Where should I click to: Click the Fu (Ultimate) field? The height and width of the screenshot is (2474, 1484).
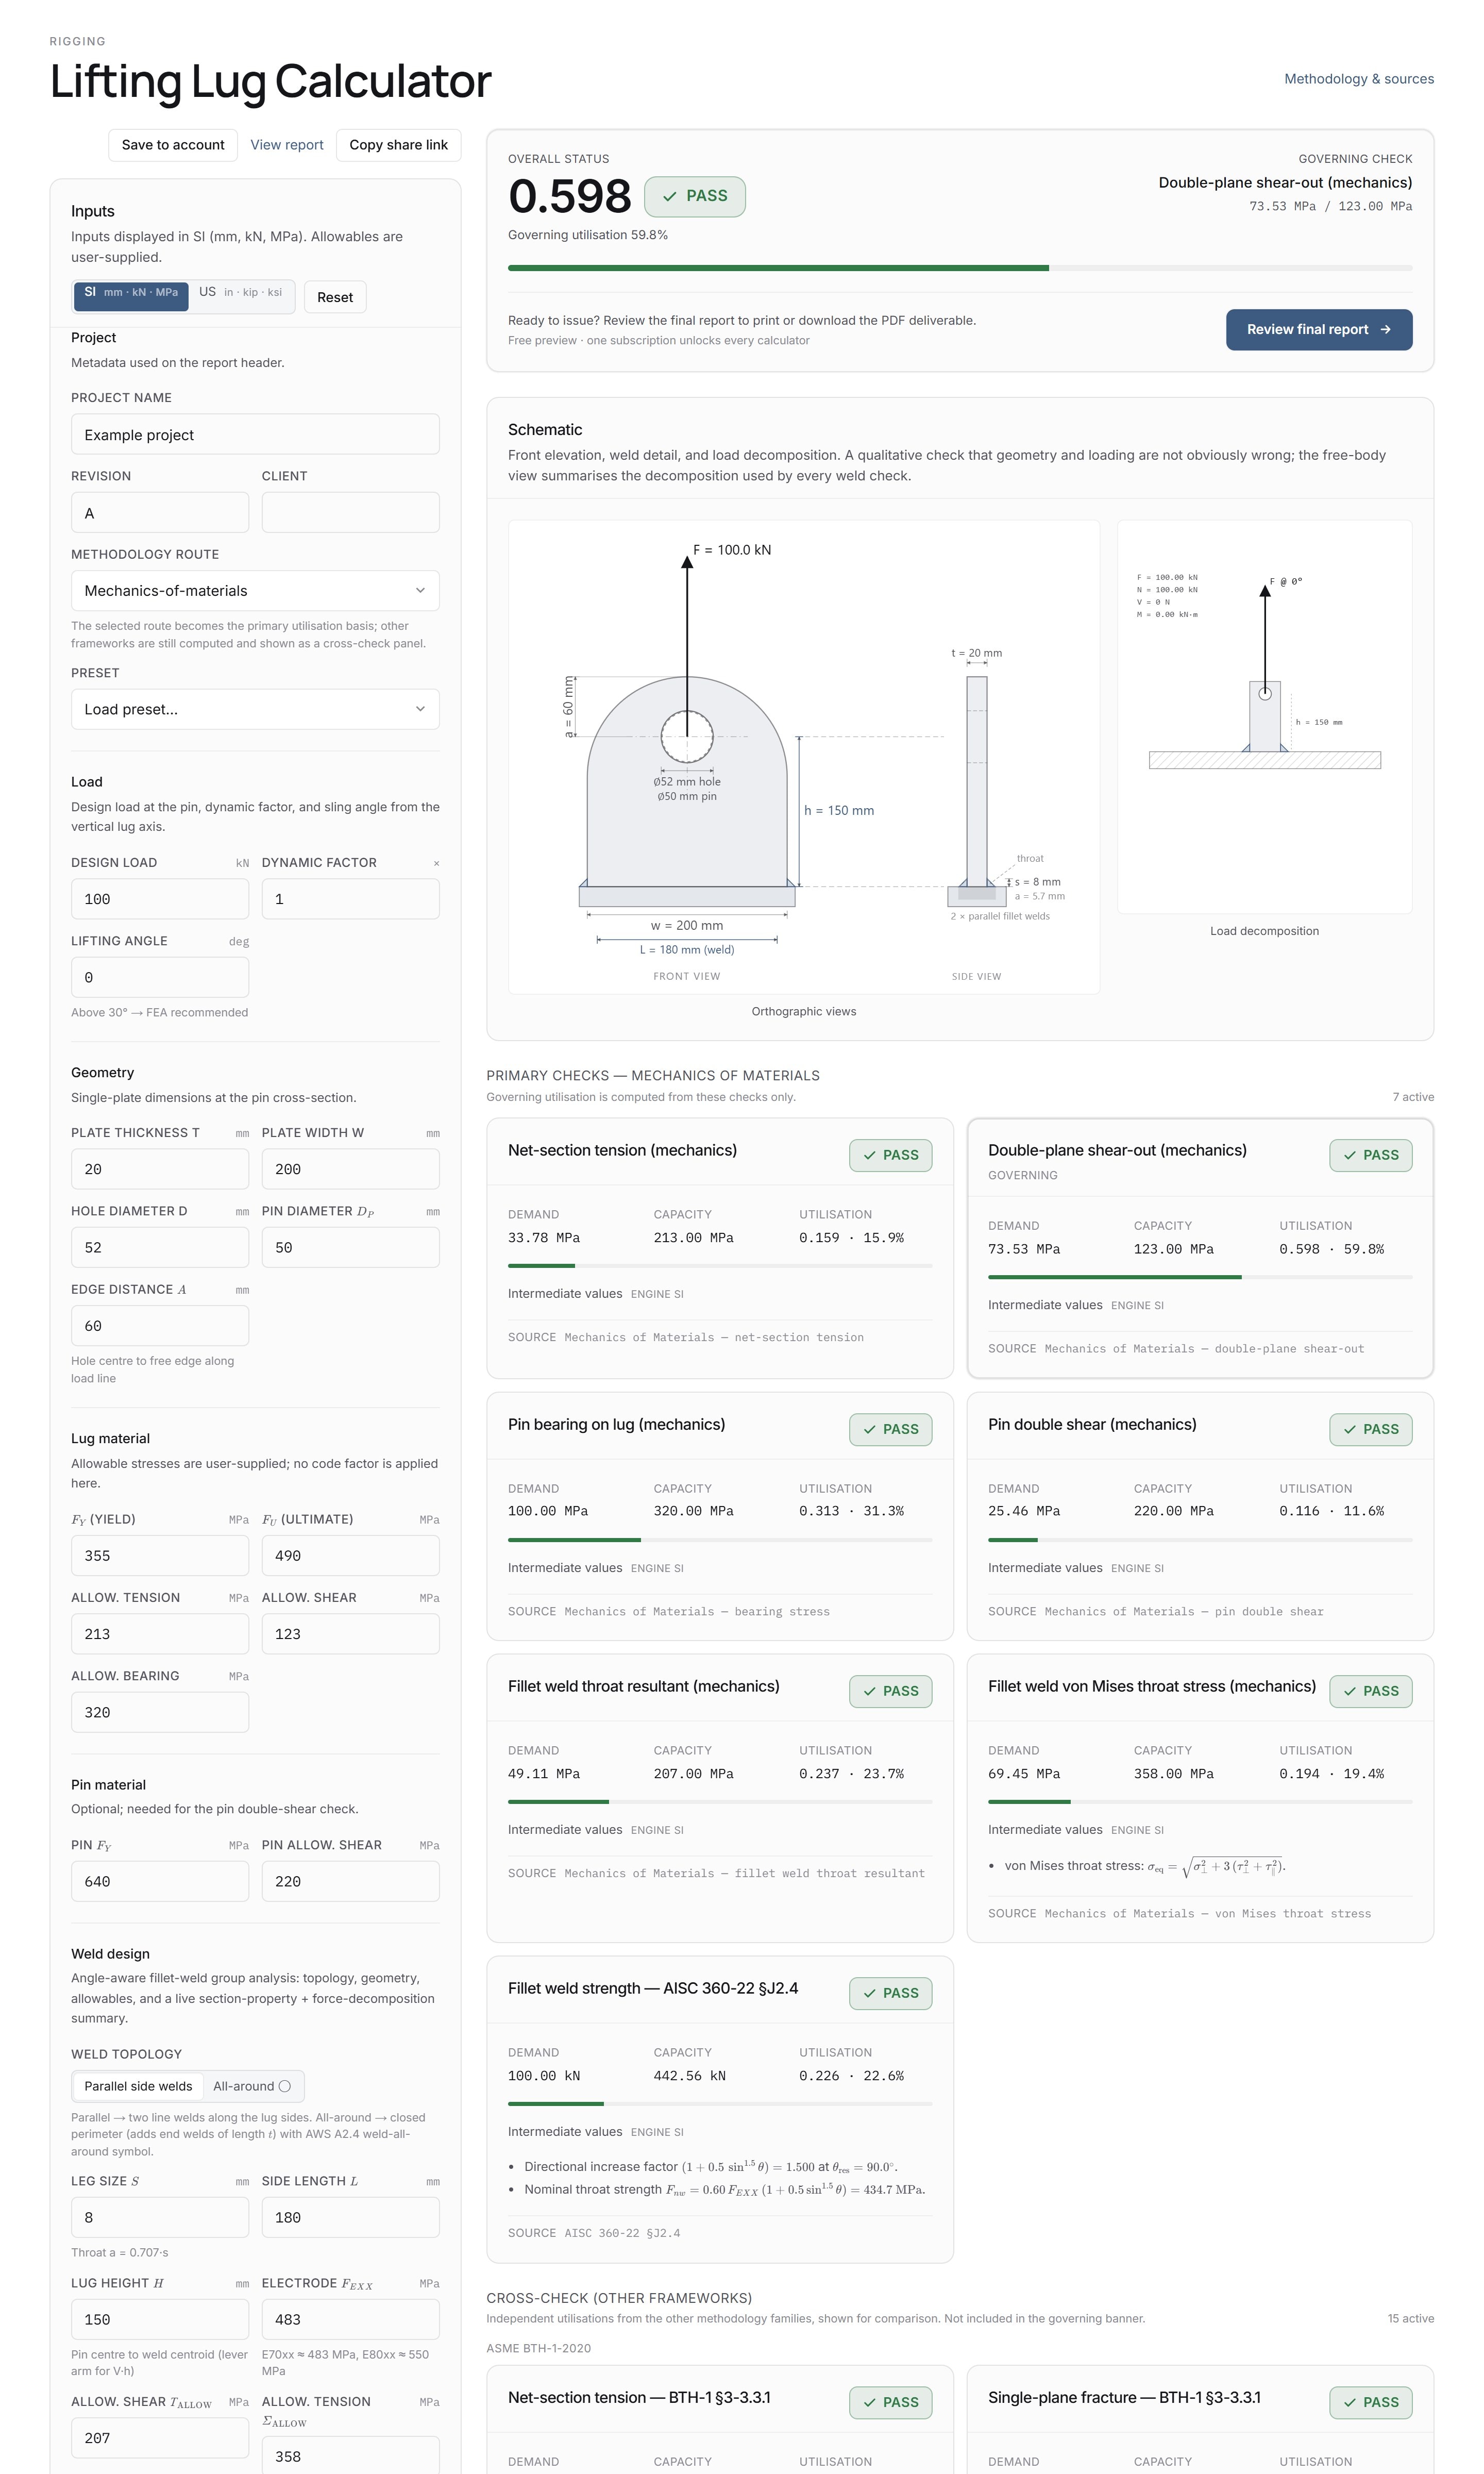[350, 1556]
